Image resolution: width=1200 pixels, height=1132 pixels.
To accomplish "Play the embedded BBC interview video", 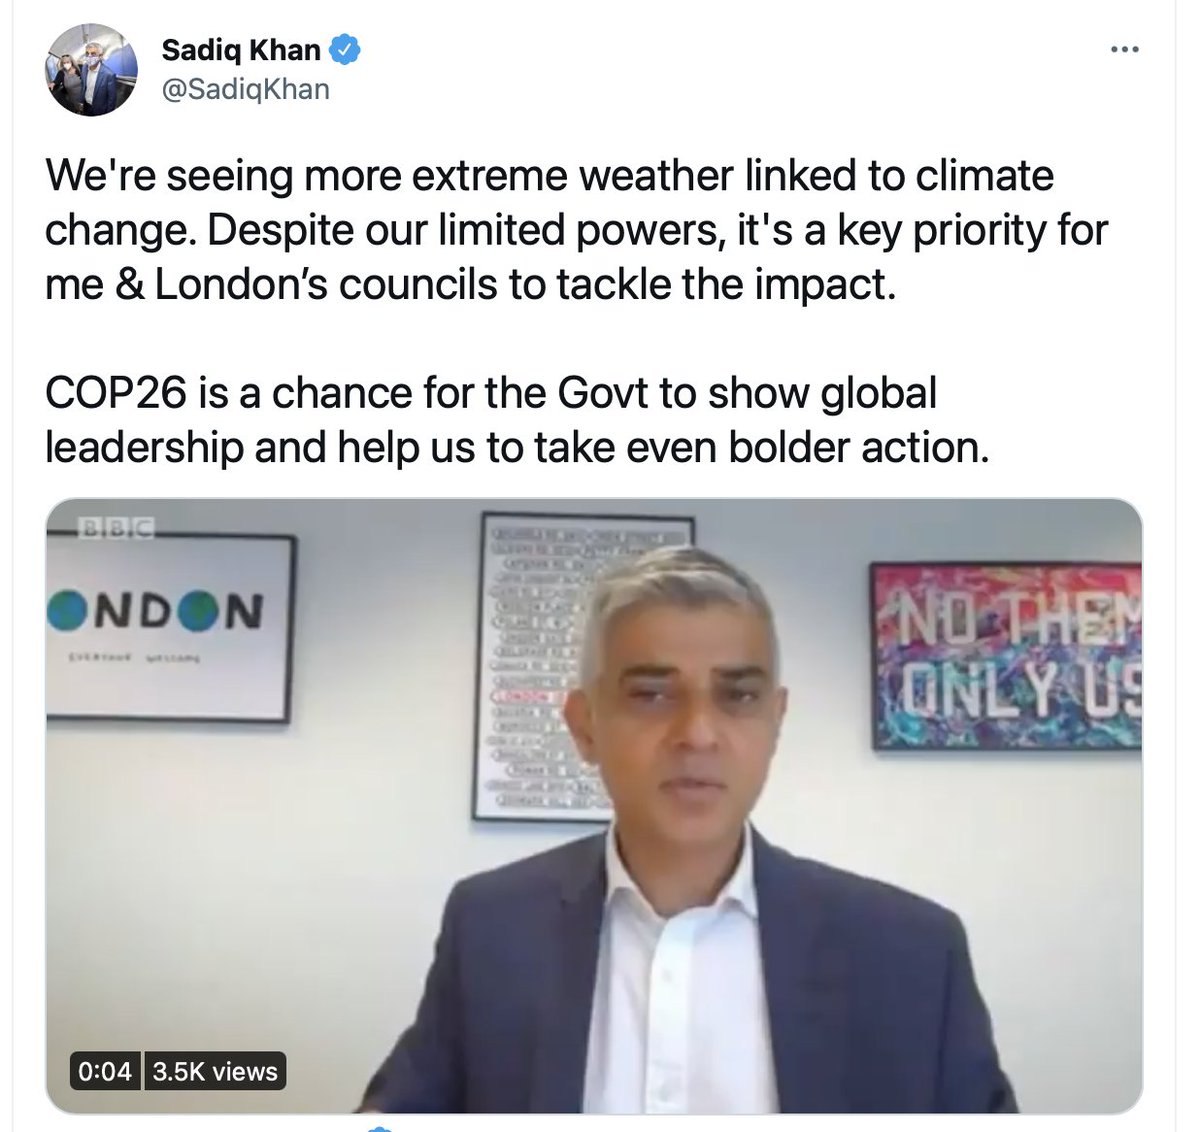I will click(594, 805).
